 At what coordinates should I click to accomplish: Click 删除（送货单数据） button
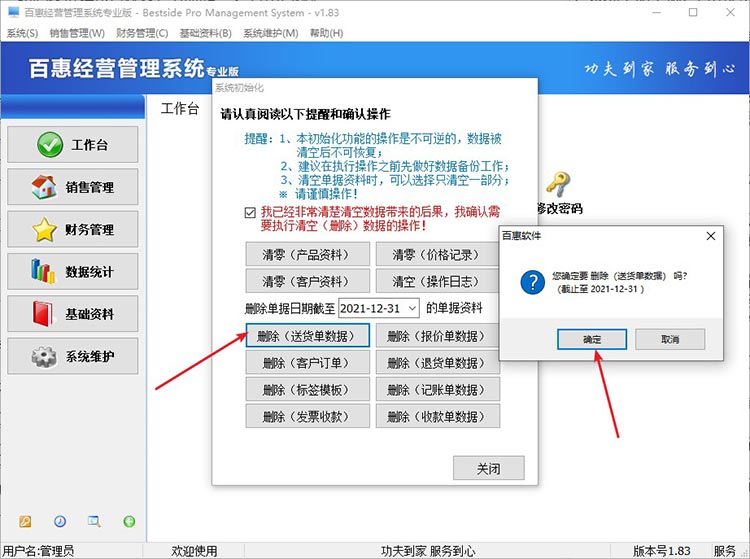(308, 336)
